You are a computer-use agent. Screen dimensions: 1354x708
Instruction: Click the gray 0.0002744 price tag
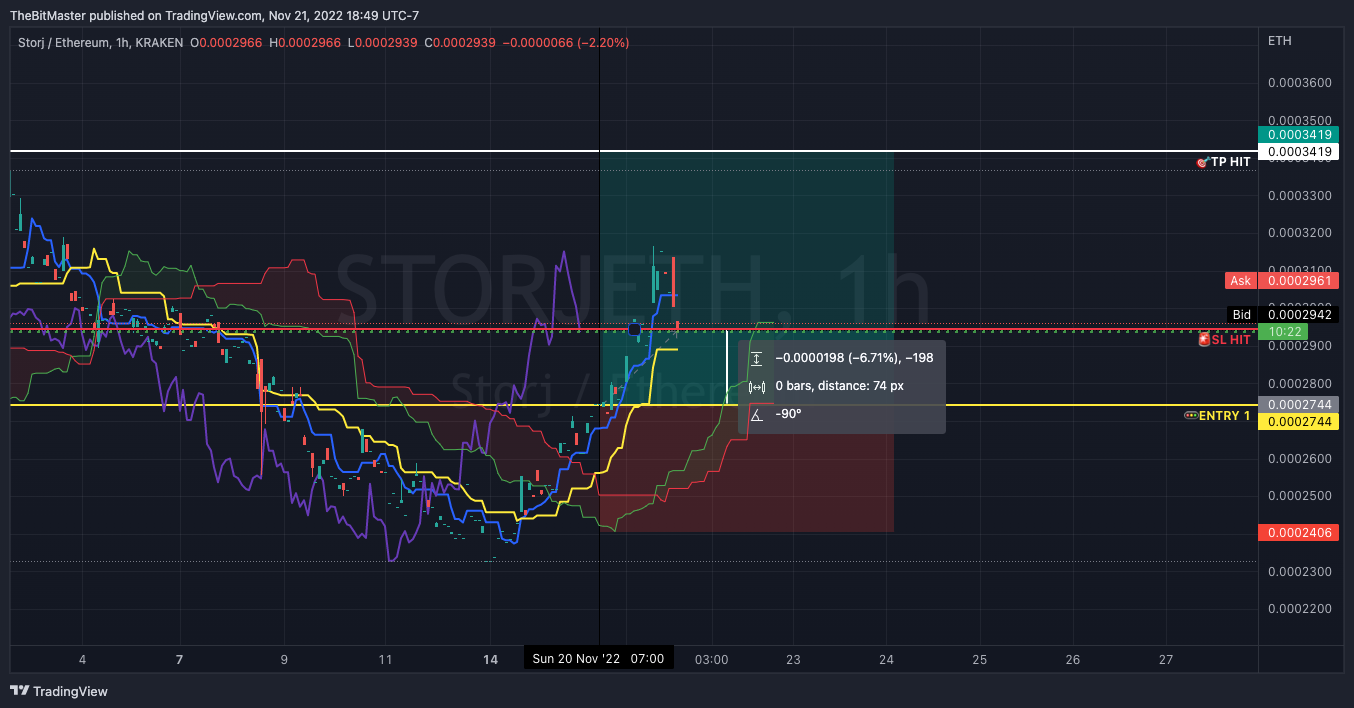pyautogui.click(x=1298, y=405)
